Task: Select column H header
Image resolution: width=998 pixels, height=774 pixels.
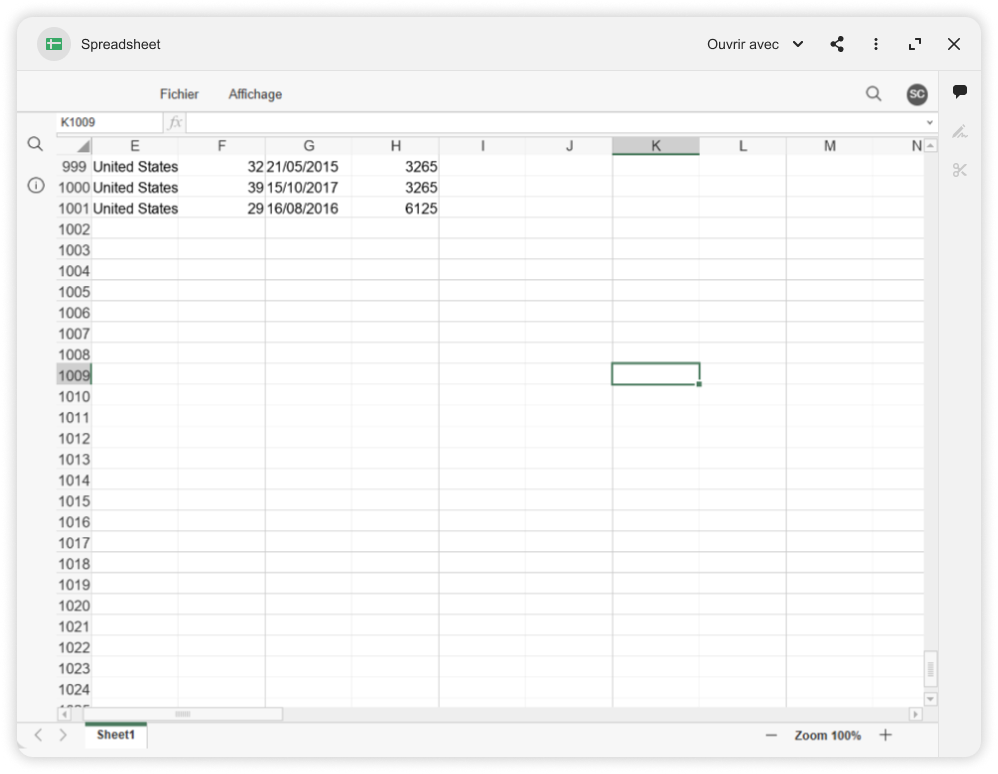Action: (395, 146)
